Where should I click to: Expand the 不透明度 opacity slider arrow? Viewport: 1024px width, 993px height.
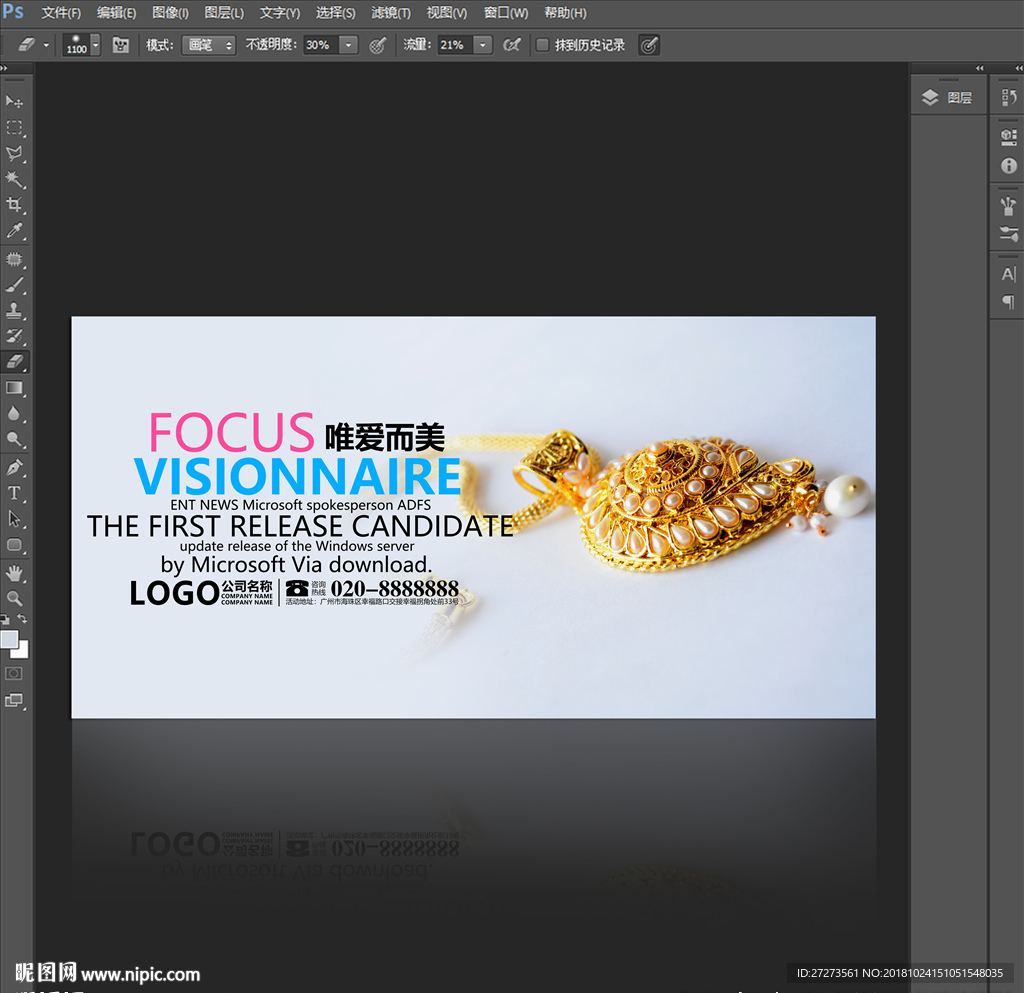coord(348,45)
